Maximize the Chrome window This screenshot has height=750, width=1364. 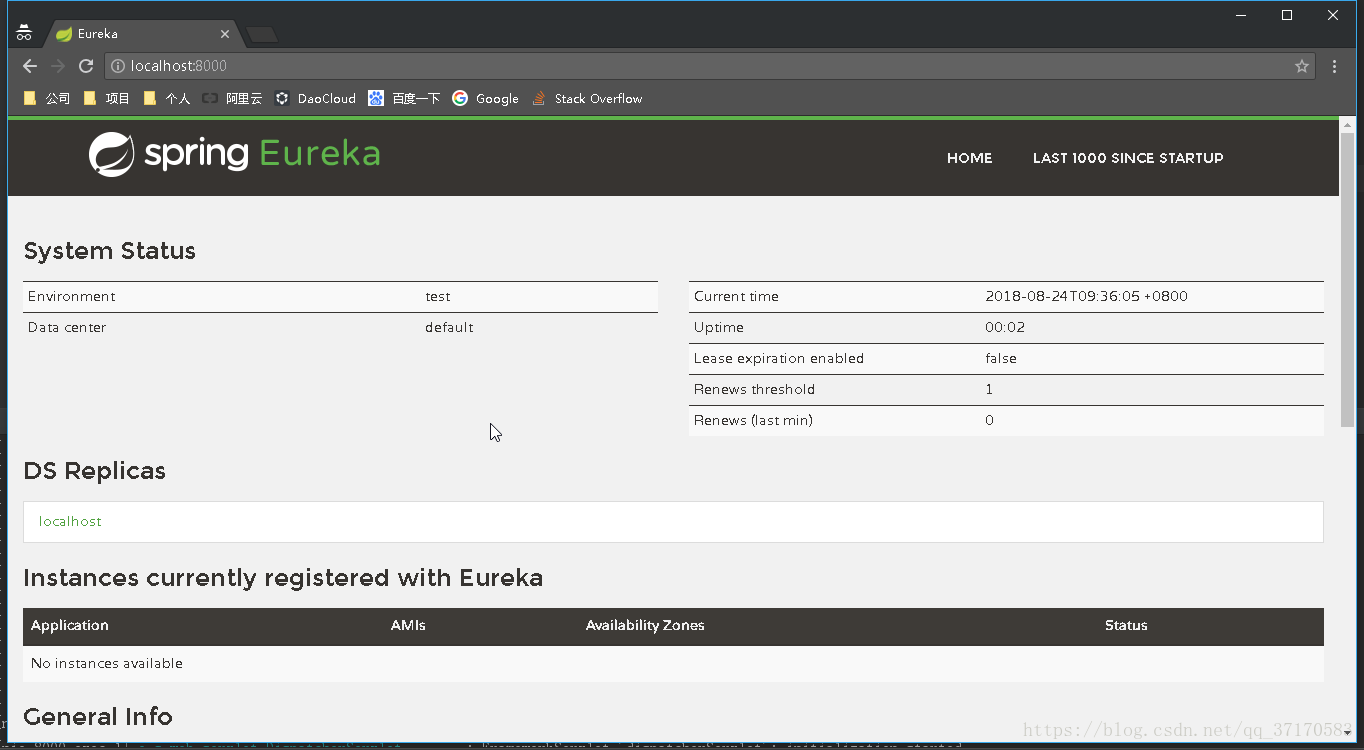1287,15
